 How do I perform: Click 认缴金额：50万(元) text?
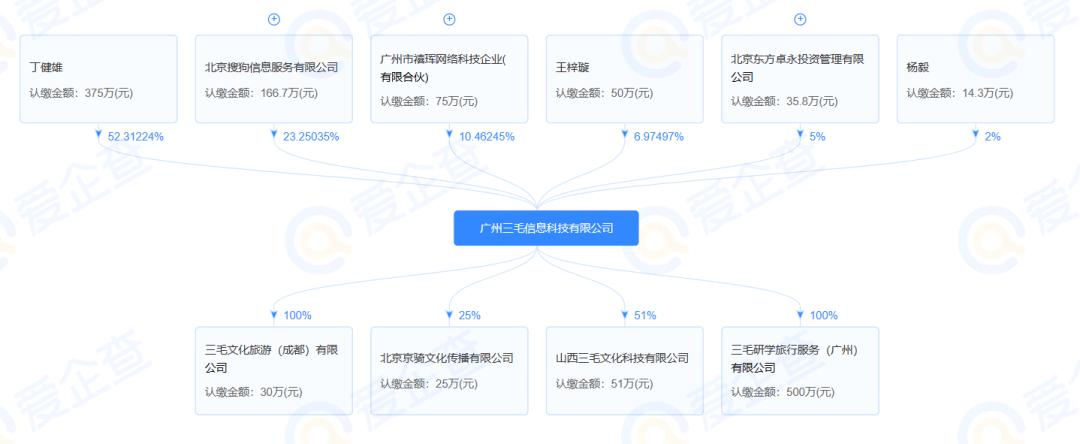click(604, 93)
